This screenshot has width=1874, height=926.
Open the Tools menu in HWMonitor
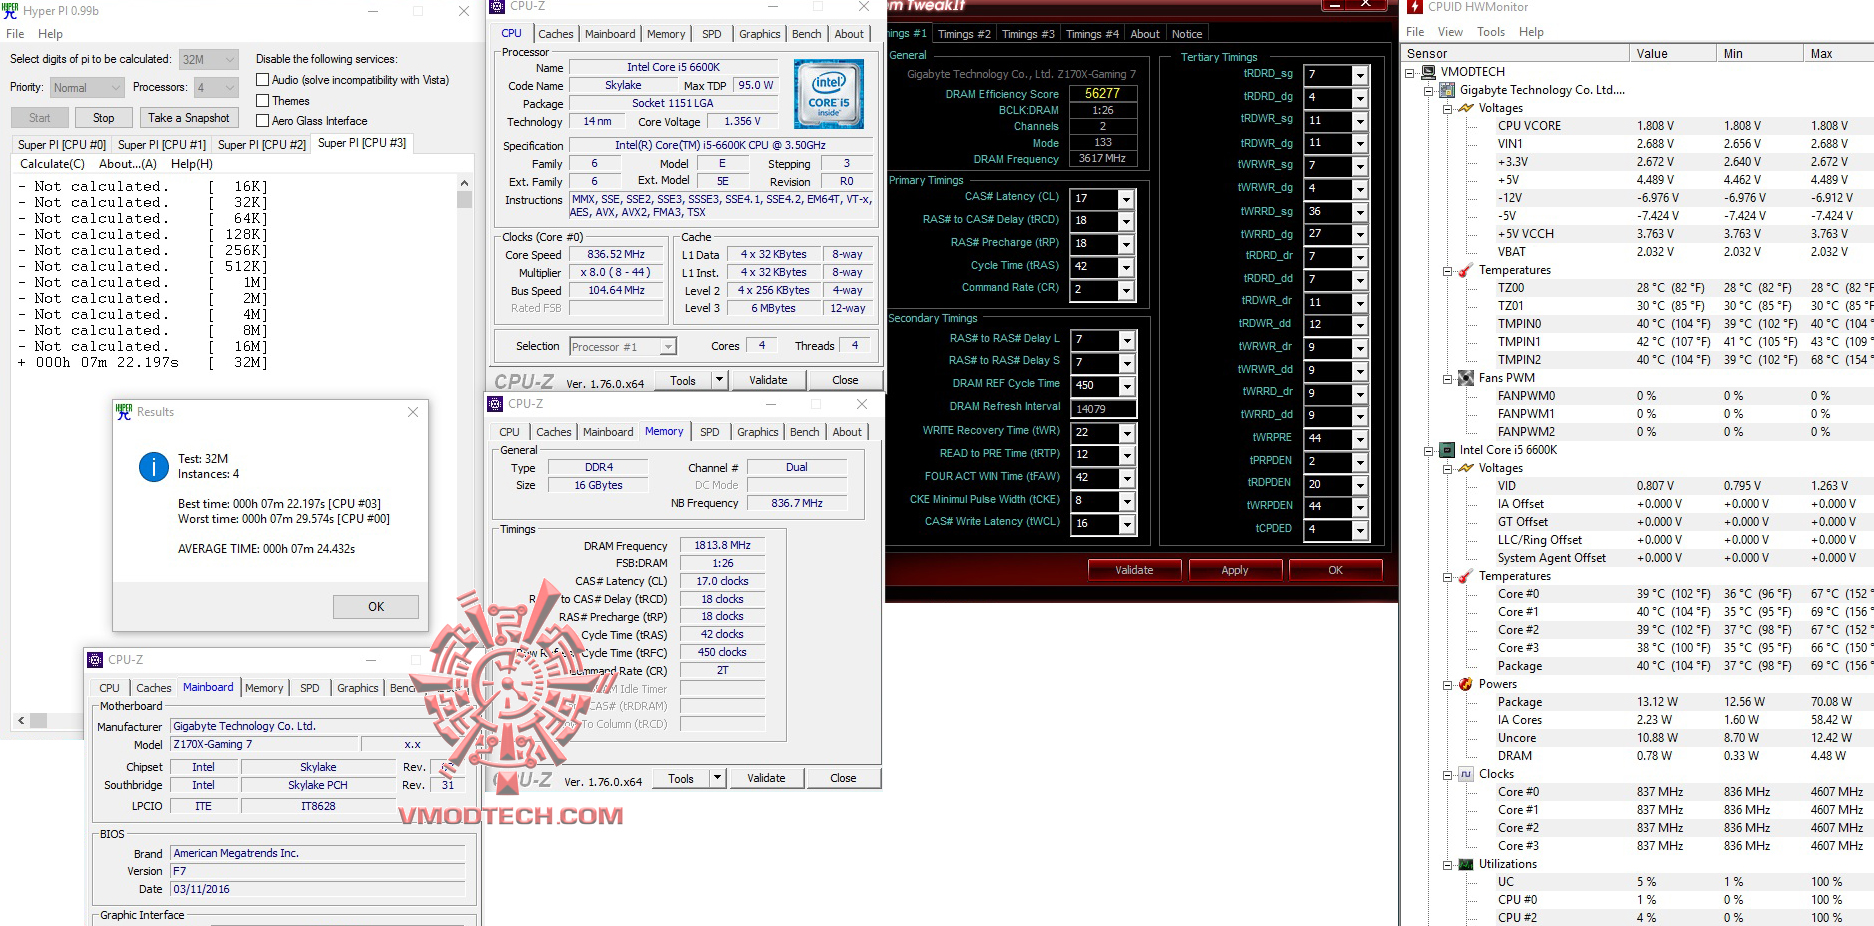(x=1490, y=32)
